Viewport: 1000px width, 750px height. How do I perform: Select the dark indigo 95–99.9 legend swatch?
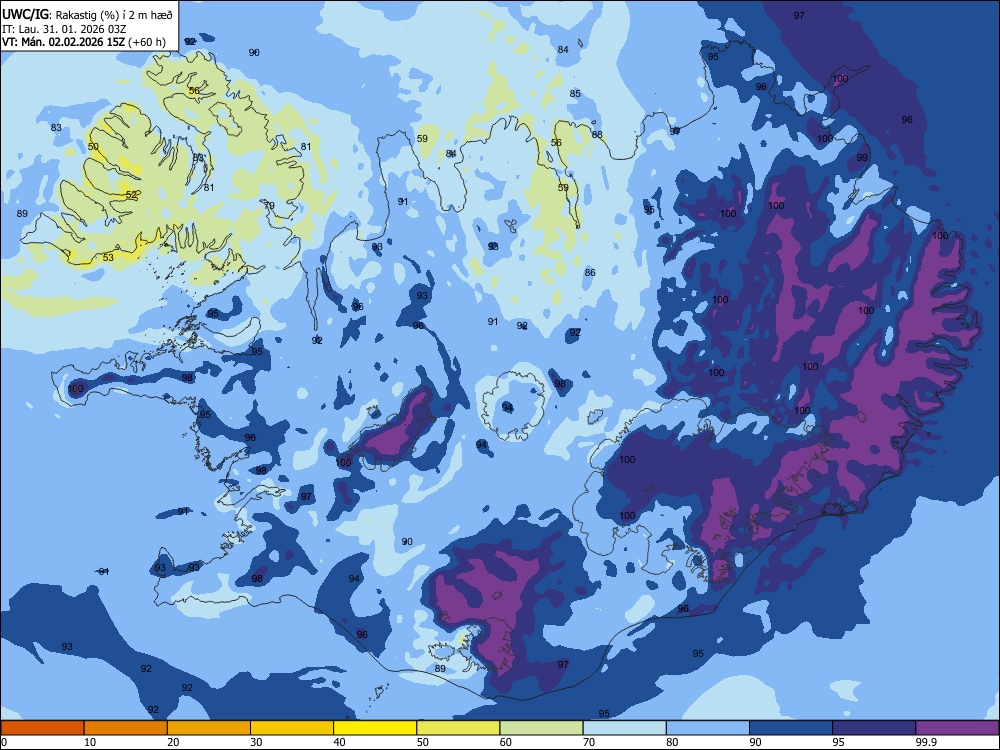(874, 728)
